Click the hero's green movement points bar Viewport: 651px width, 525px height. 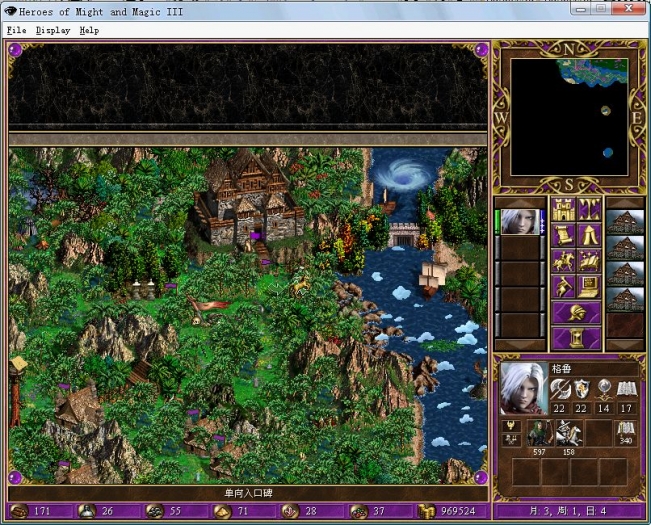[x=497, y=222]
